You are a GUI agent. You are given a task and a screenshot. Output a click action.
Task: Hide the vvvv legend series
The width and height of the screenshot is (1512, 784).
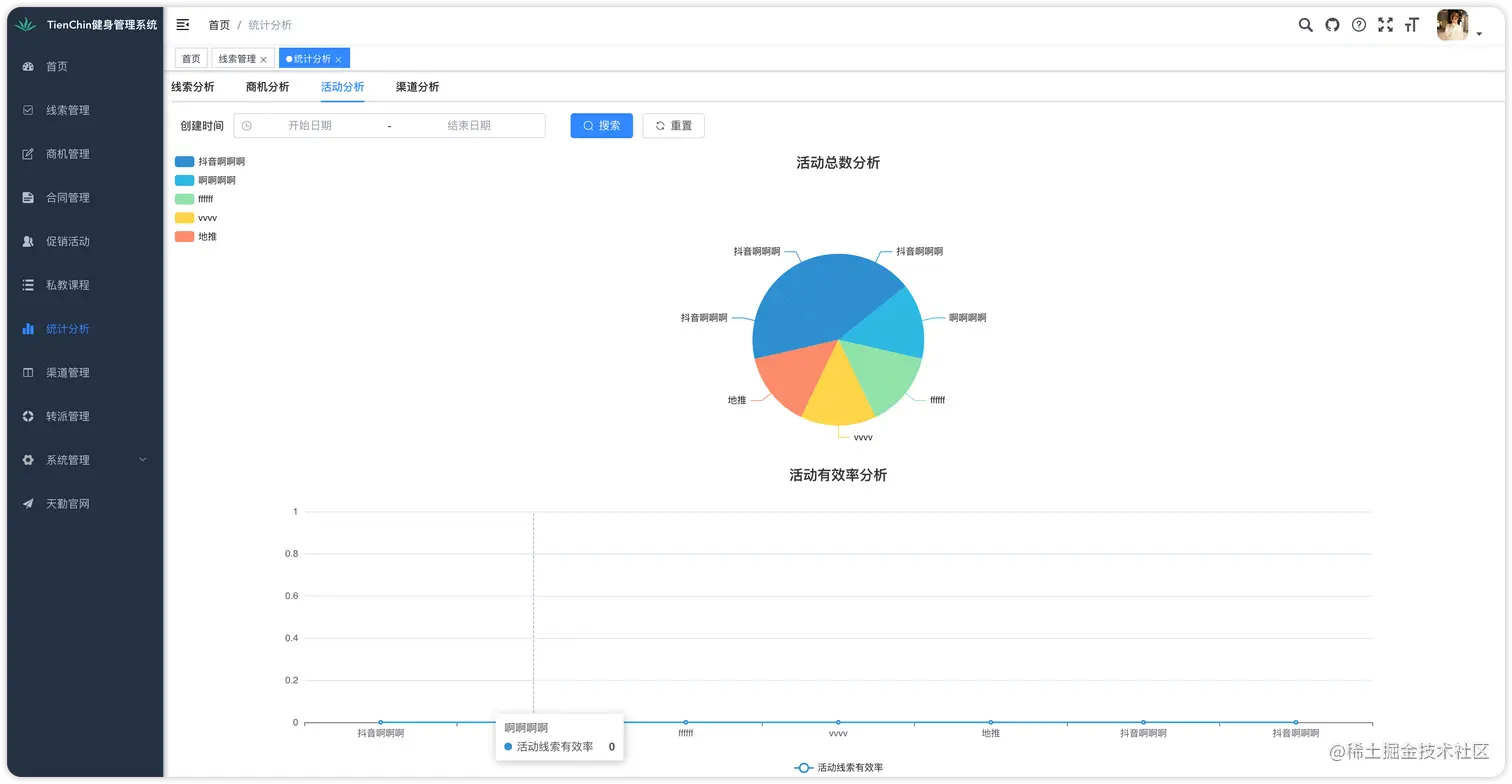[197, 217]
